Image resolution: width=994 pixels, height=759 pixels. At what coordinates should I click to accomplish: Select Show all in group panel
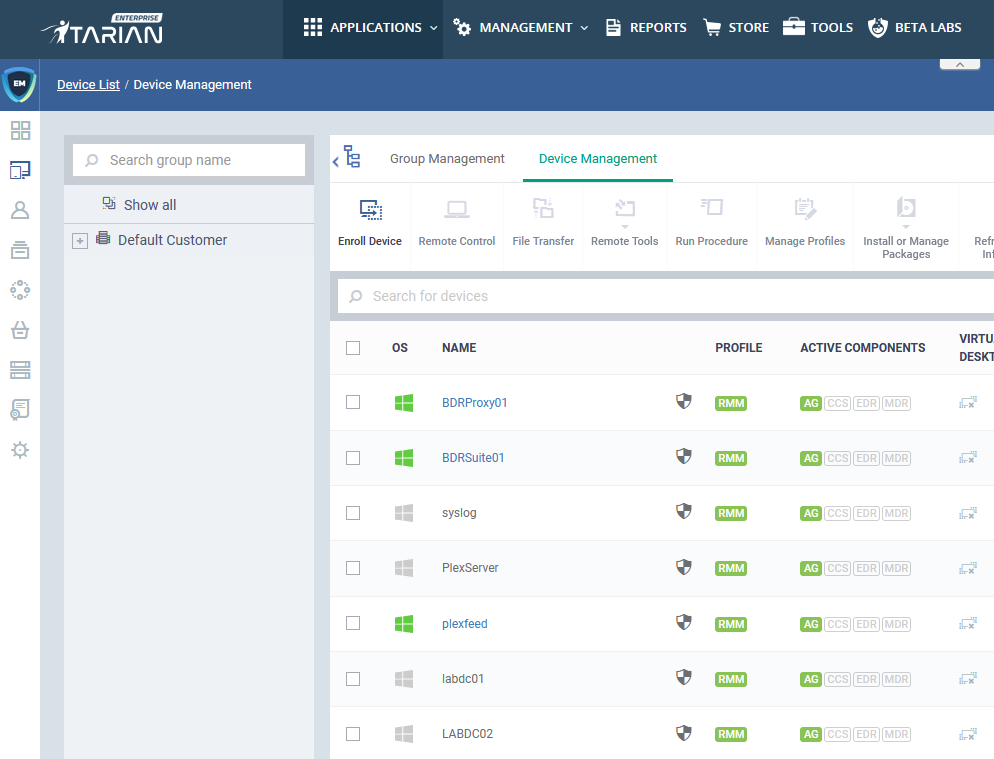150,205
